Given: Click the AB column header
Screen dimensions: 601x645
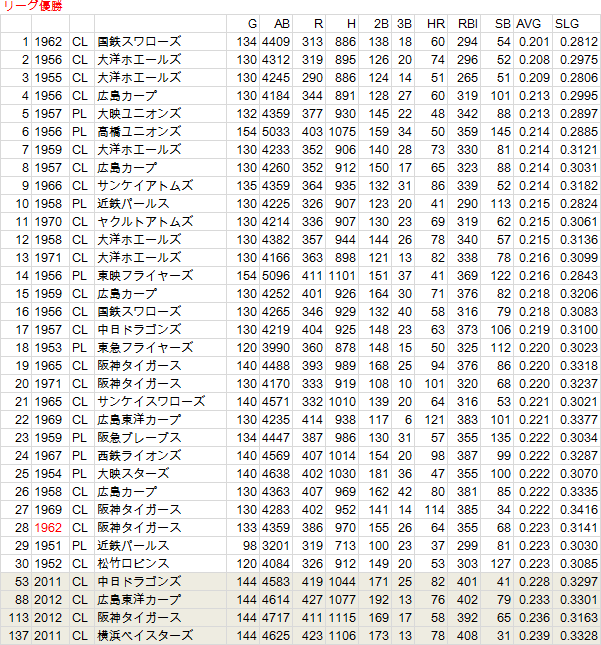Looking at the screenshot, I should [282, 24].
